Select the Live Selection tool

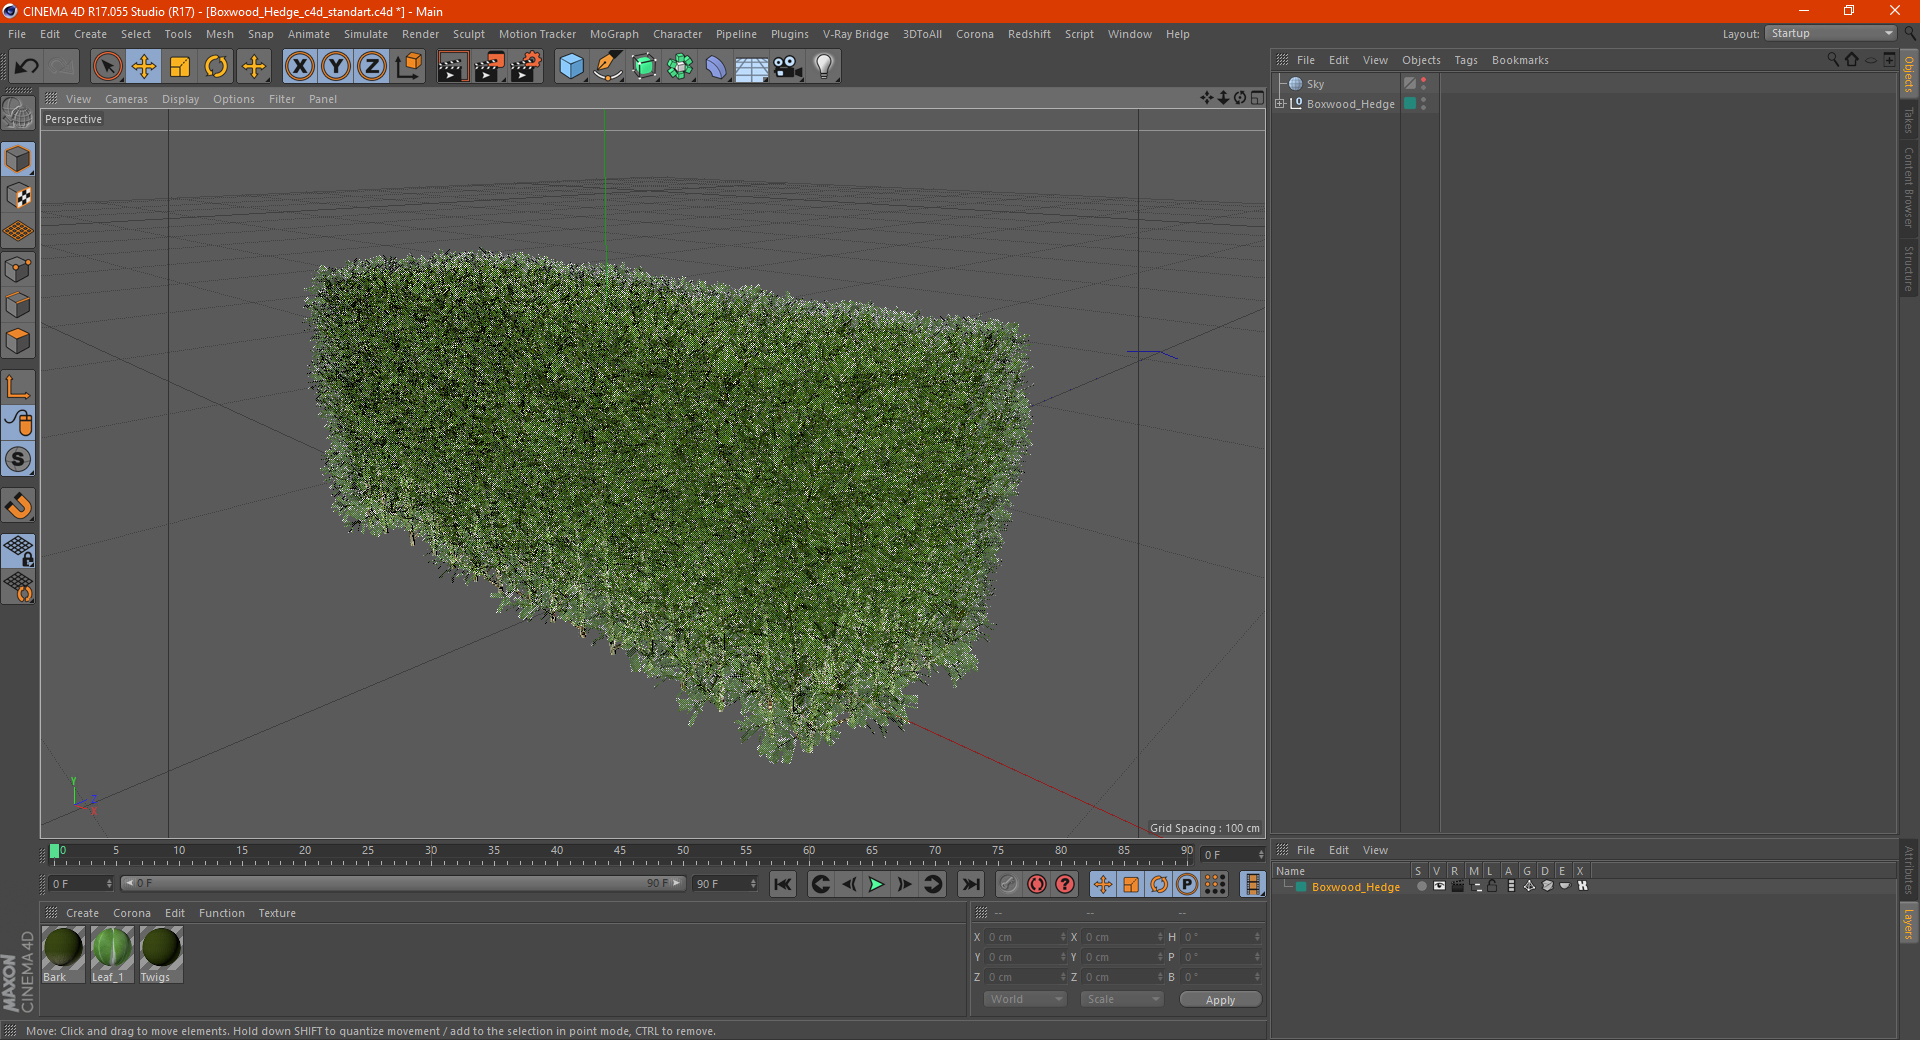click(107, 67)
